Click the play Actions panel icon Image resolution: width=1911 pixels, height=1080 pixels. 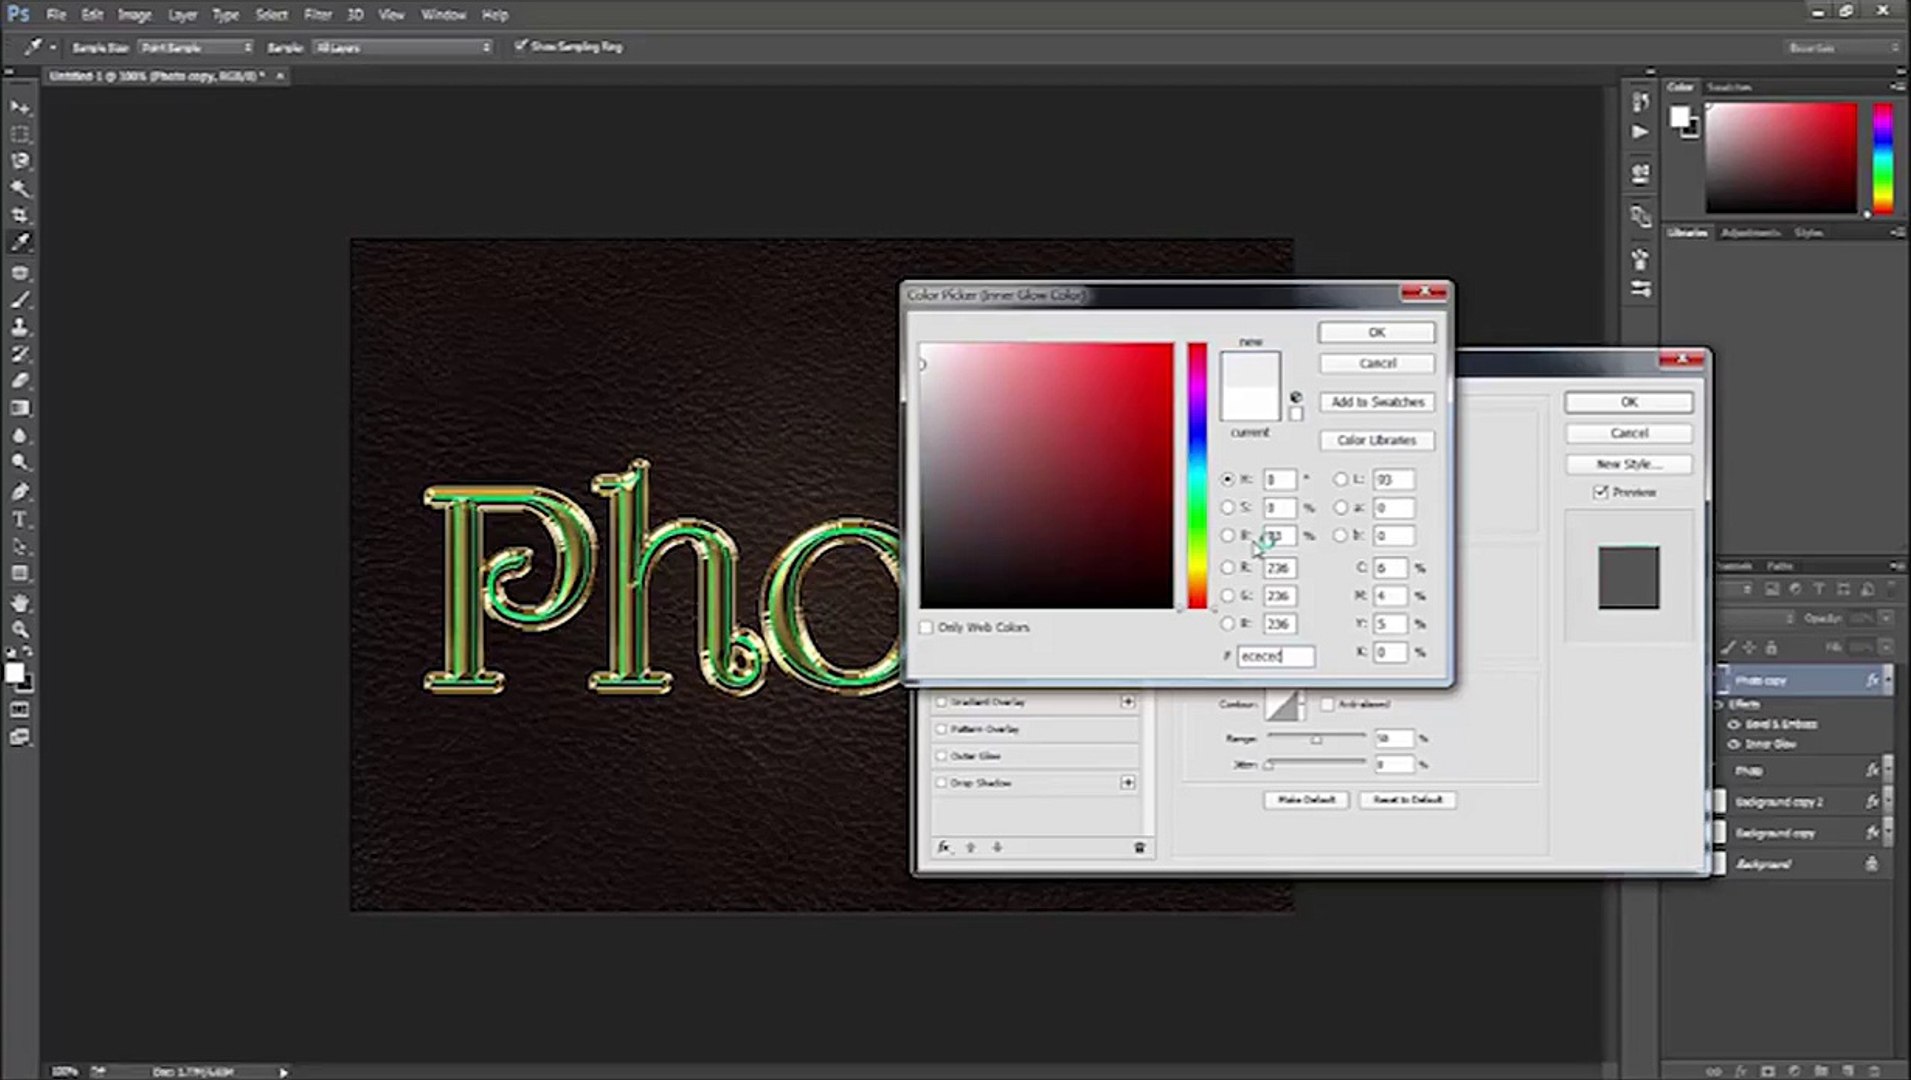pyautogui.click(x=1640, y=132)
